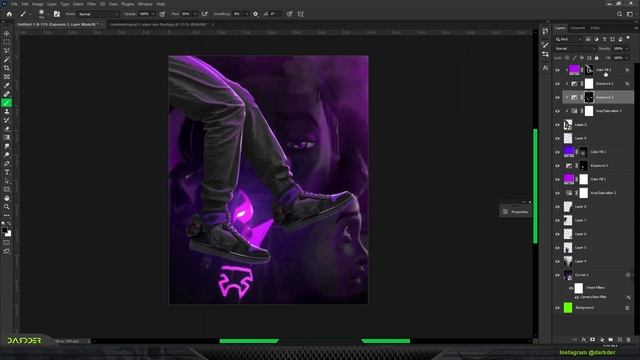Select the Eyedropper tool

click(7, 85)
